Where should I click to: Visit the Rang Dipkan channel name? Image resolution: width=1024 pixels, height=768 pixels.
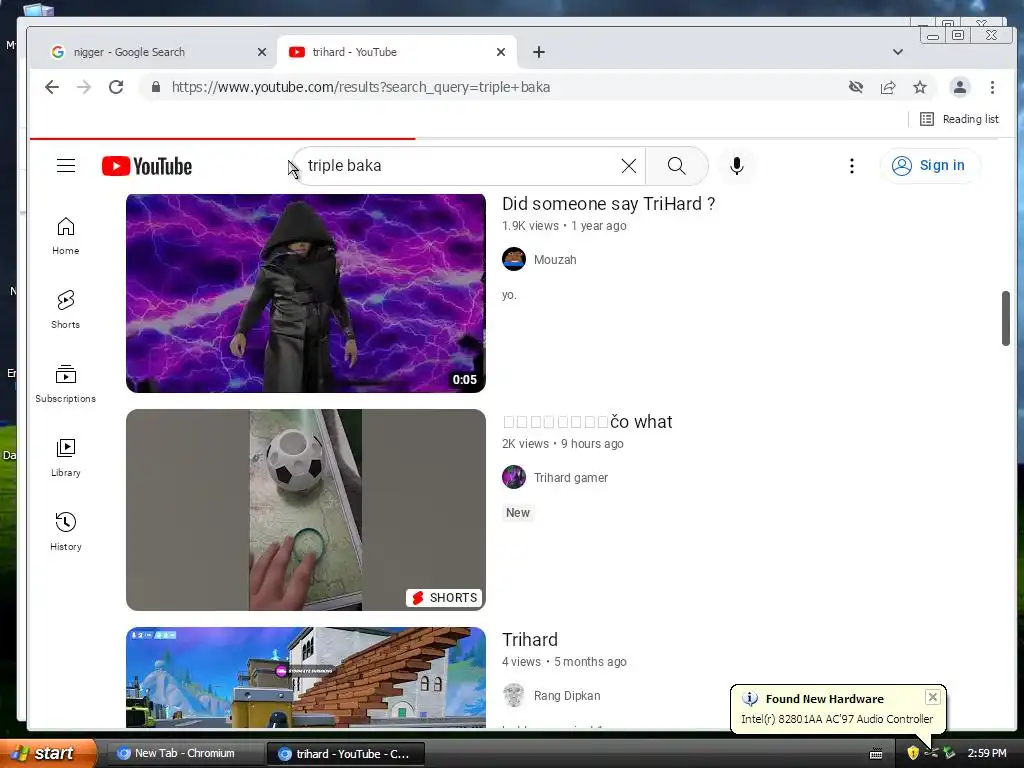[567, 696]
